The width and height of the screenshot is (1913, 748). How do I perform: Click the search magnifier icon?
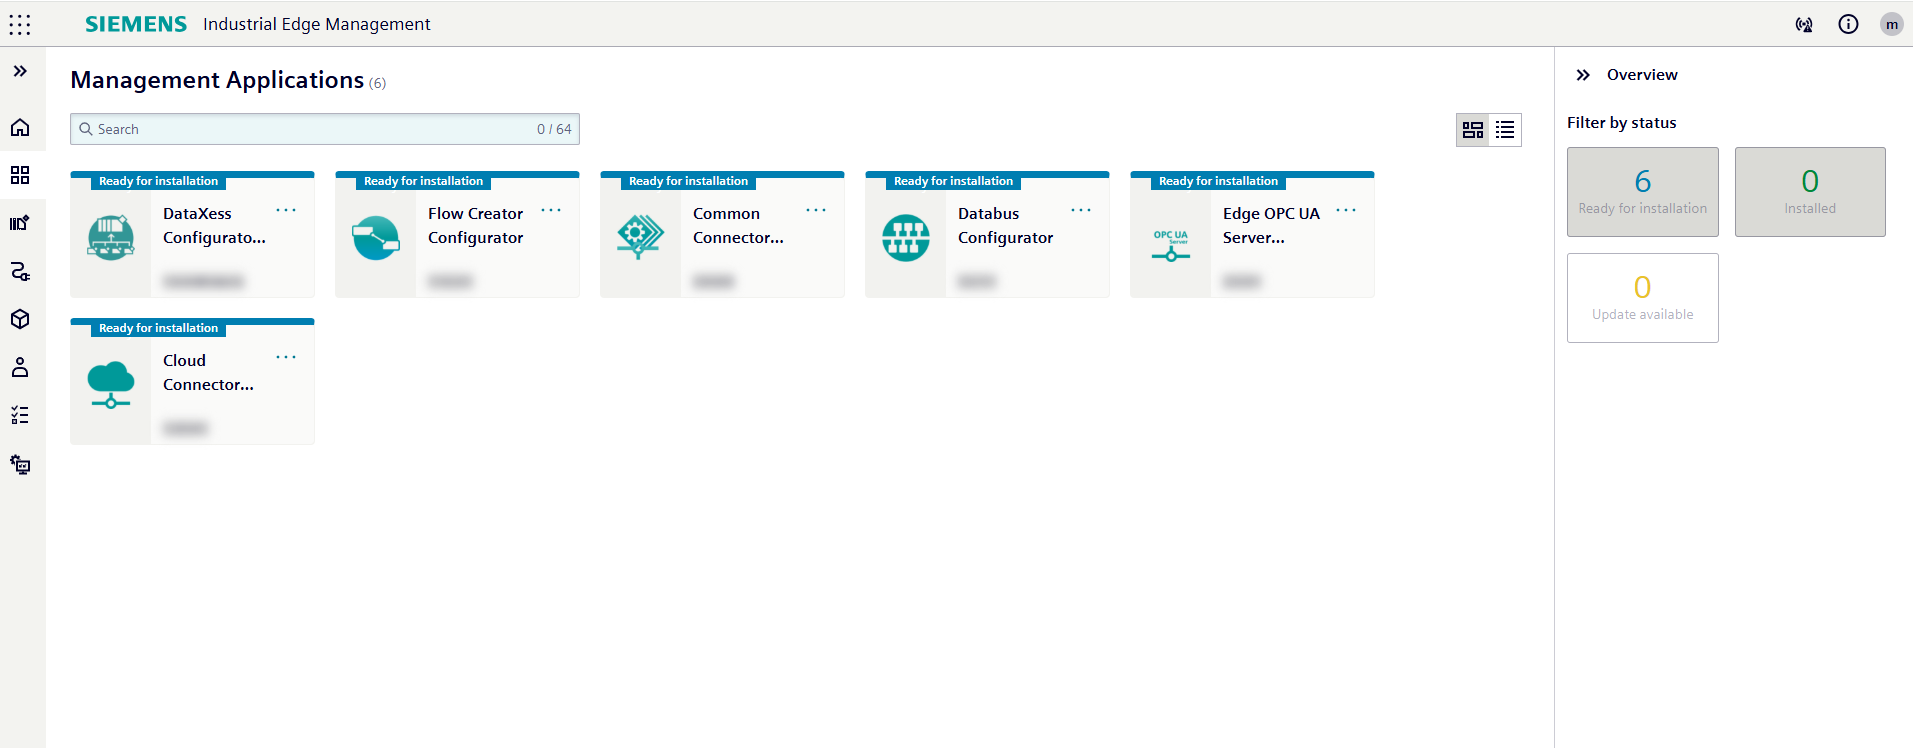86,129
